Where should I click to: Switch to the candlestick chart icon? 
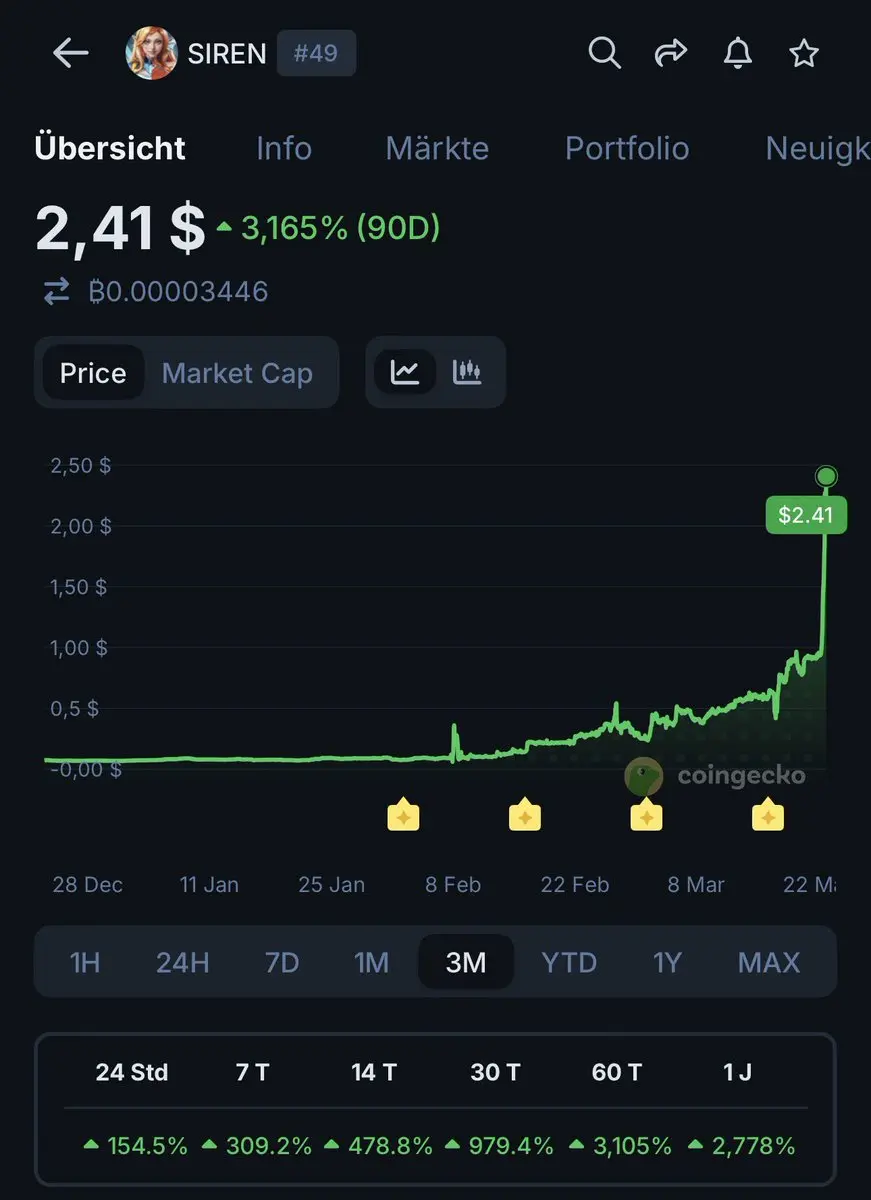tap(467, 372)
